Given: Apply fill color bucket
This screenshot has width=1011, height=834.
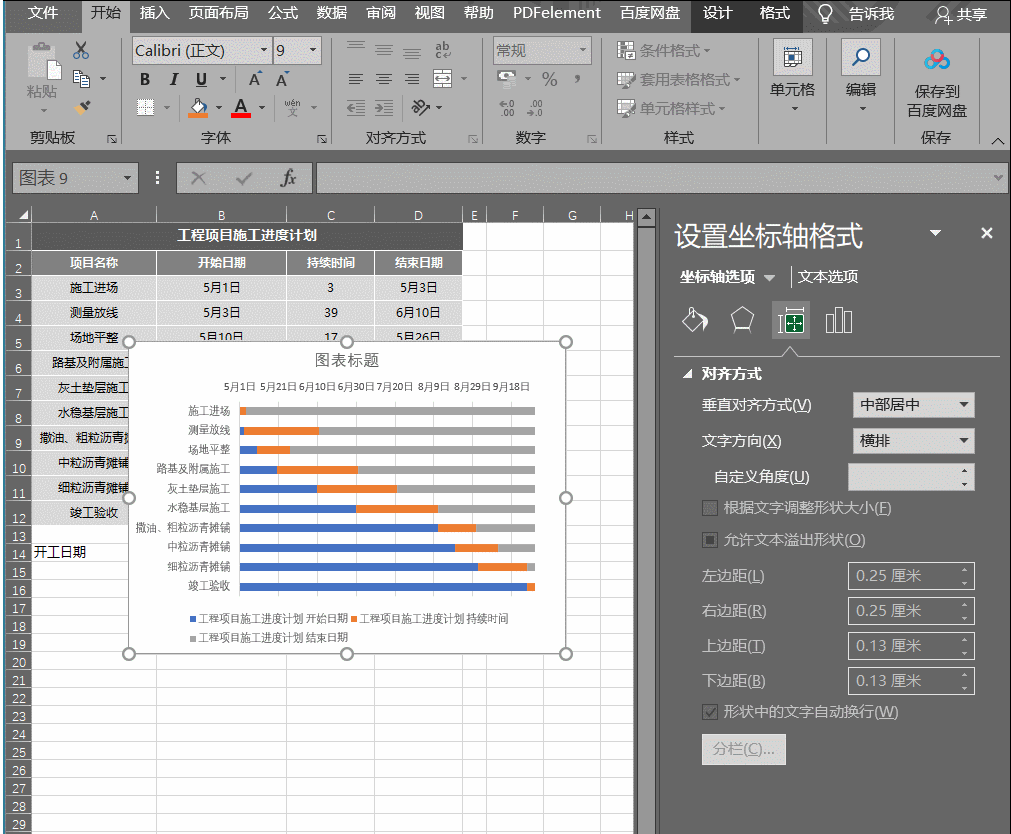Looking at the screenshot, I should (198, 107).
